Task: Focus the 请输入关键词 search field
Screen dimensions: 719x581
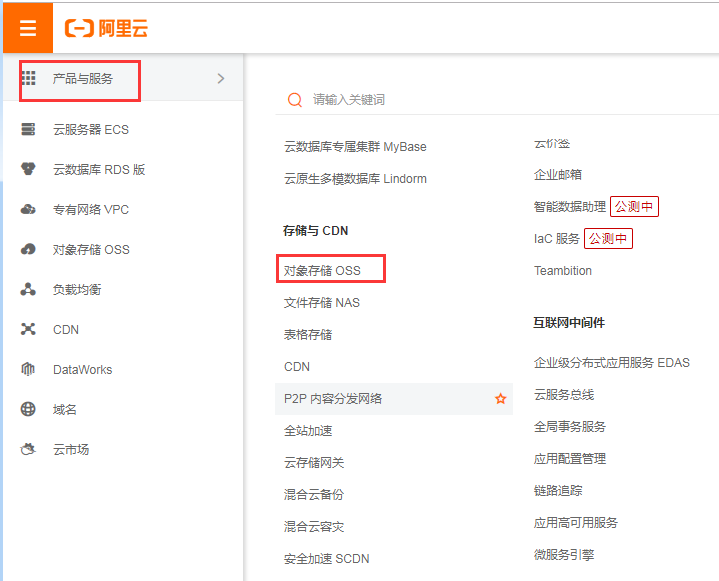Action: click(x=497, y=100)
